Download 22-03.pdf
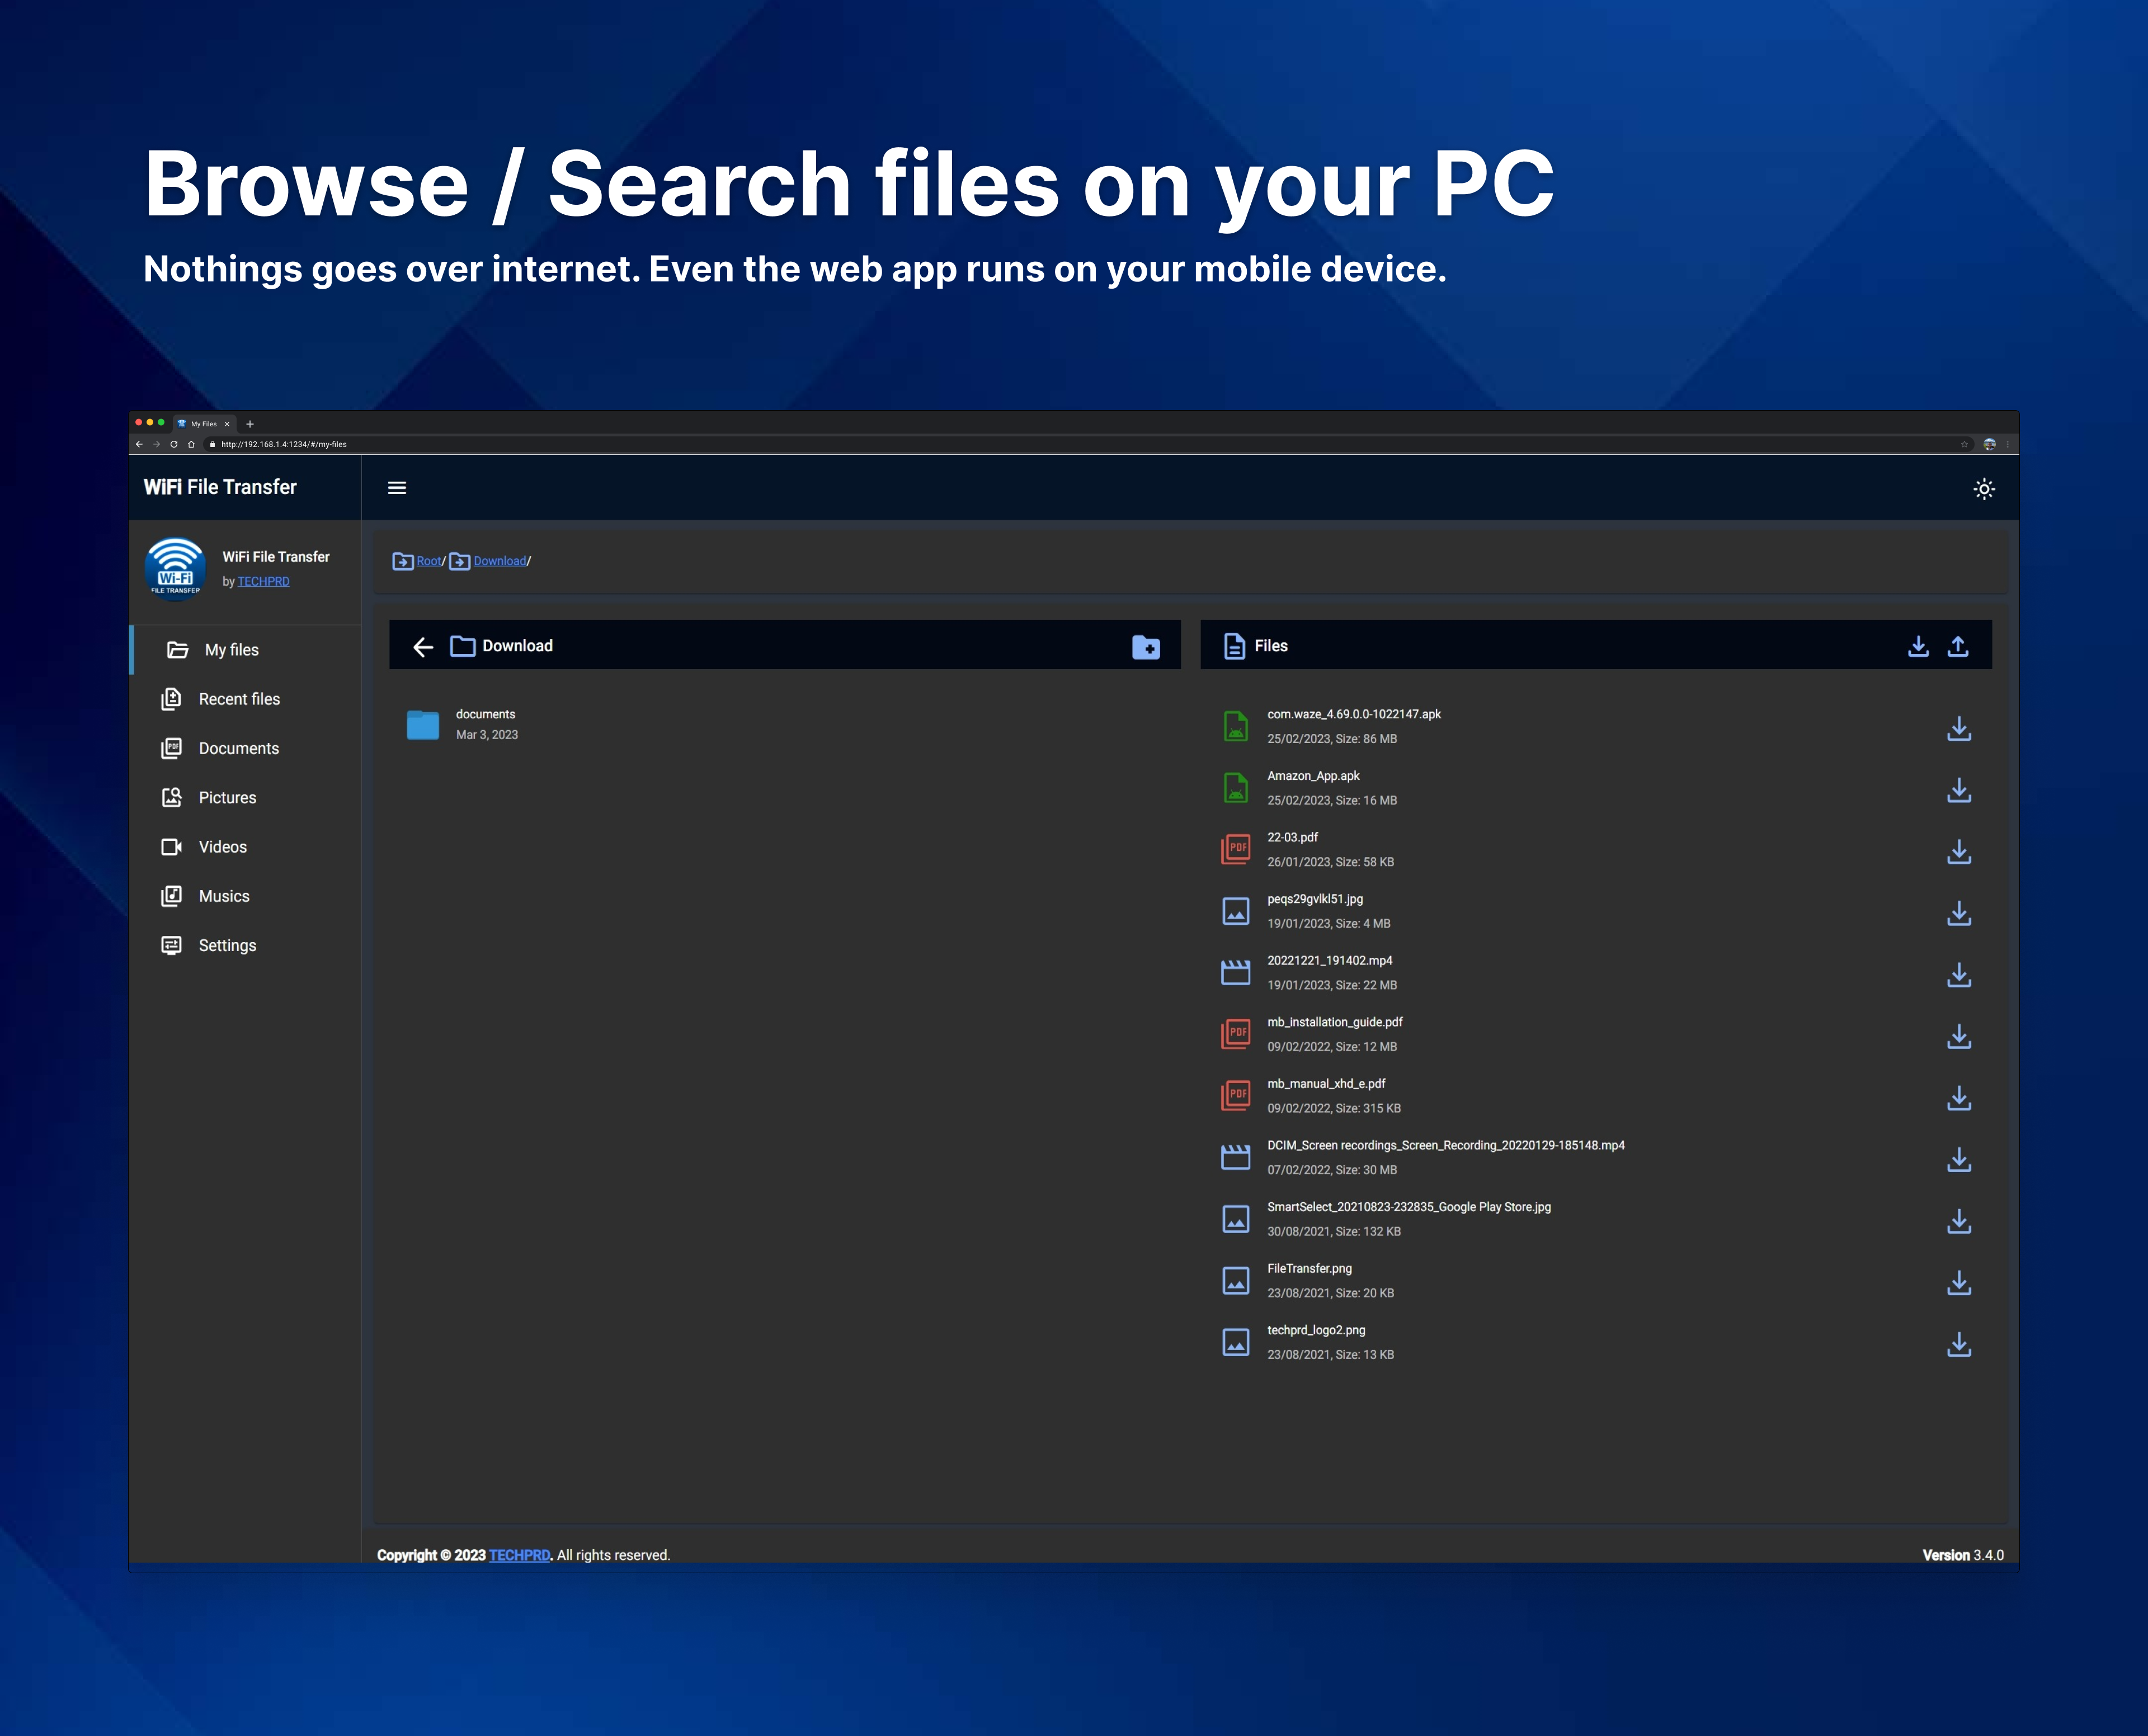Viewport: 2148px width, 1736px height. coord(1959,851)
